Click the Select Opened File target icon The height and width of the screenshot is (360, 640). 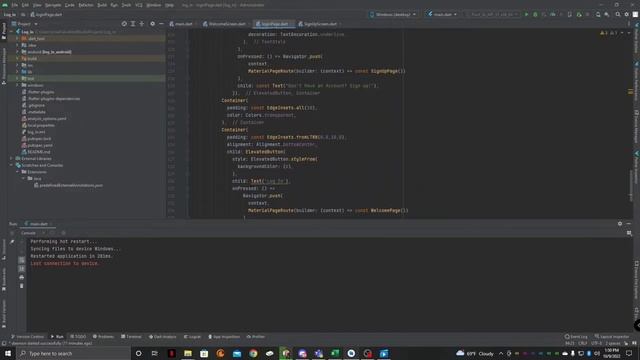[x=124, y=24]
